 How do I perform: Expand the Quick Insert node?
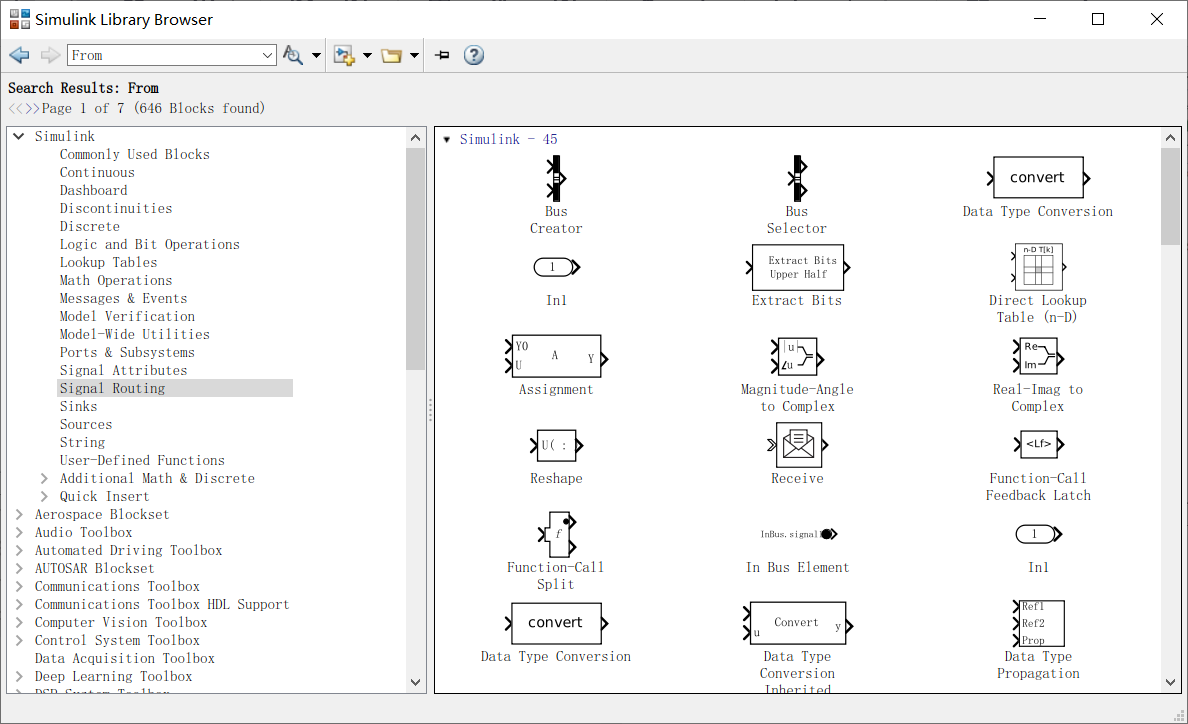(44, 497)
